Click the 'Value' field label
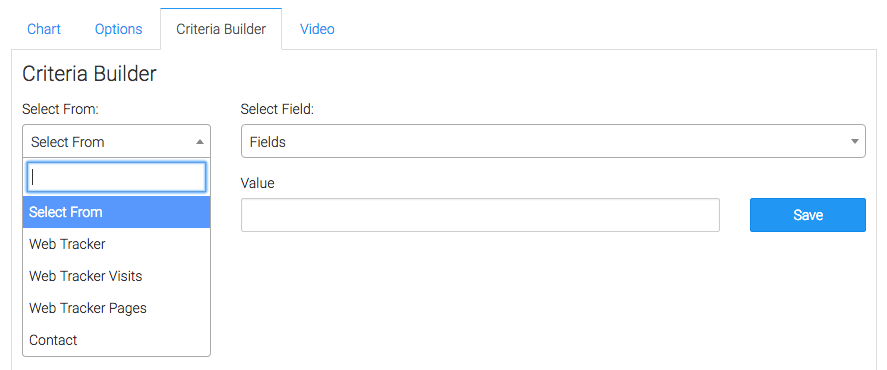The height and width of the screenshot is (370, 887). (x=257, y=183)
